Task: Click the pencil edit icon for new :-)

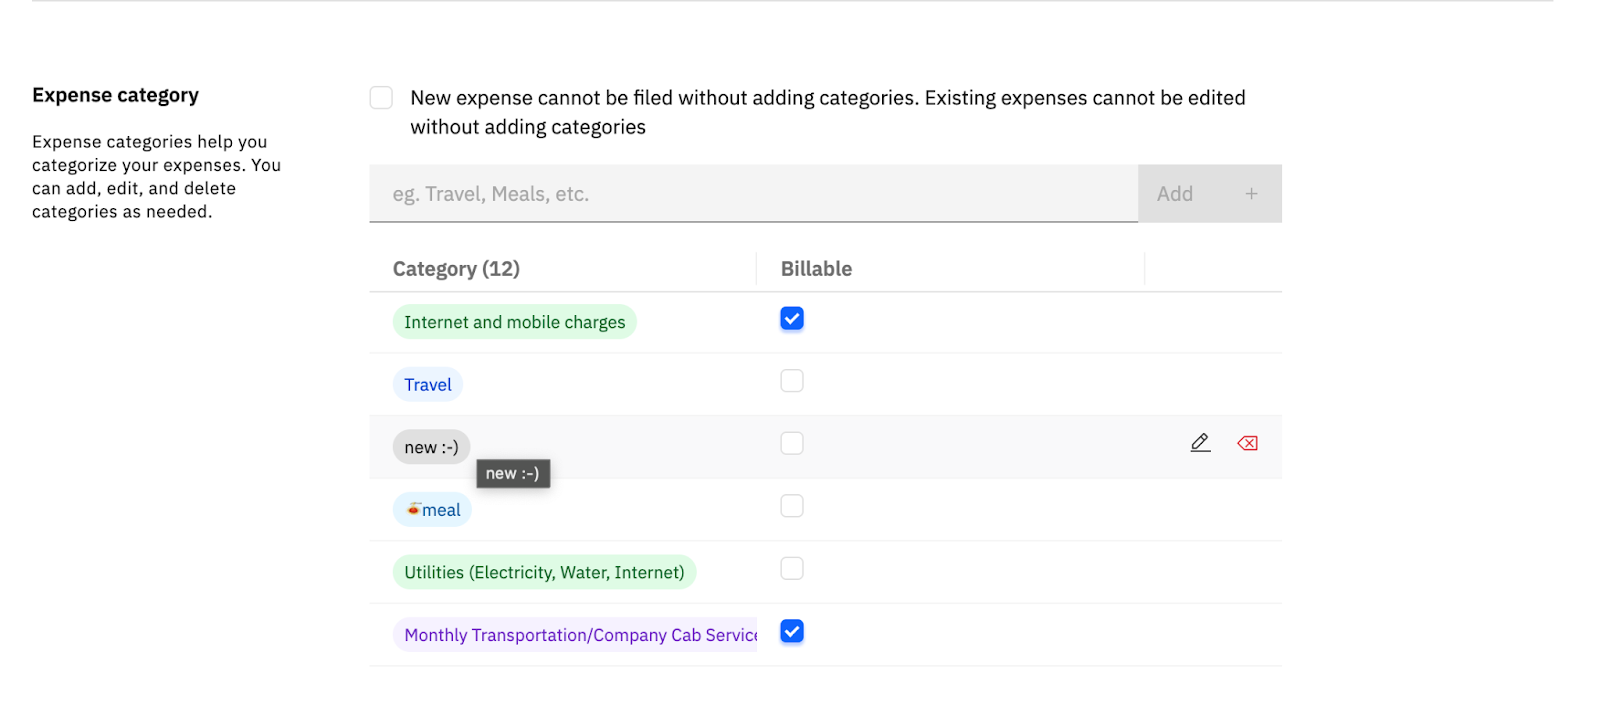Action: [1200, 443]
